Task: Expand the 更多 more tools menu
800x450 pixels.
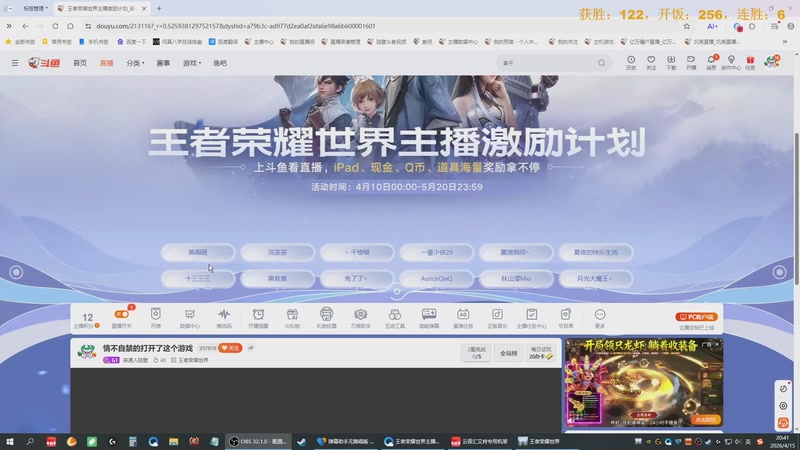Action: [600, 318]
